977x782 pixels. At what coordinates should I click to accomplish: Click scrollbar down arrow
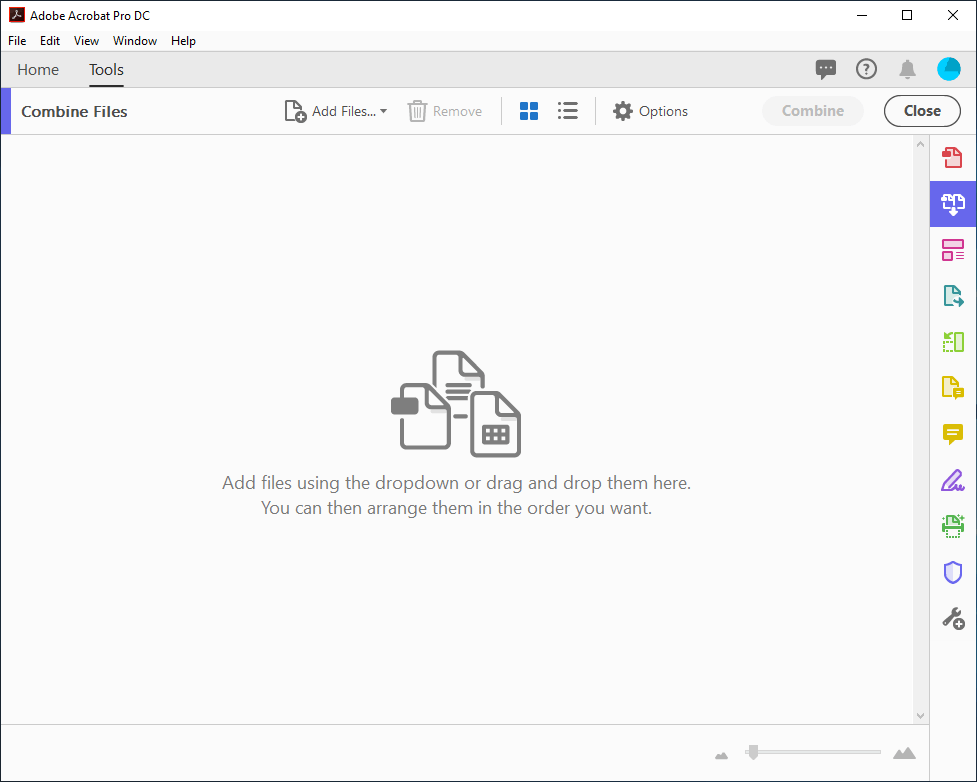pyautogui.click(x=920, y=716)
